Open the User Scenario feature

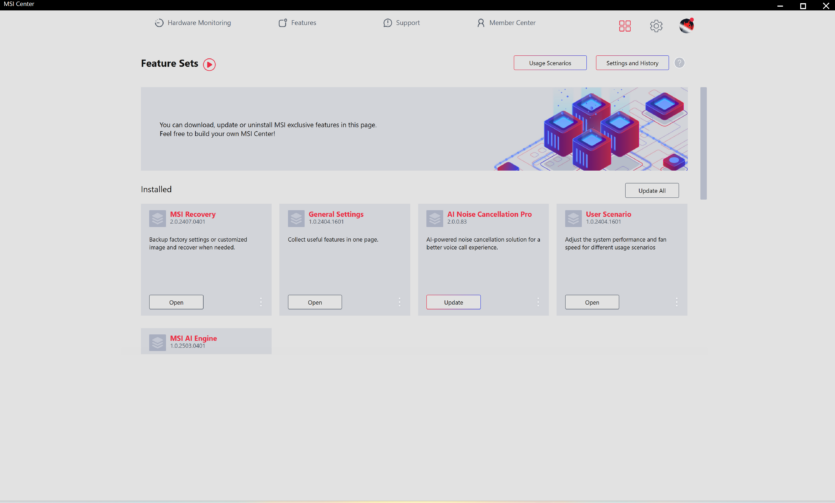pyautogui.click(x=592, y=302)
